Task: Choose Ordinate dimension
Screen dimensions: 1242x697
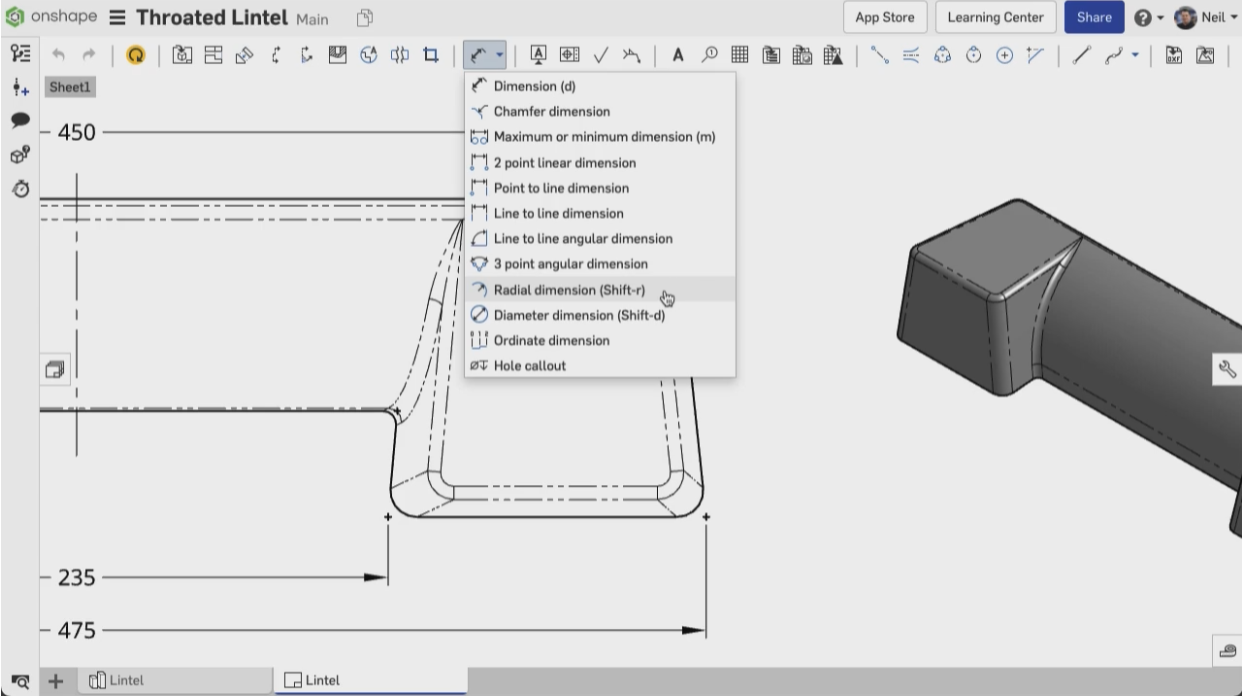Action: pyautogui.click(x=600, y=340)
